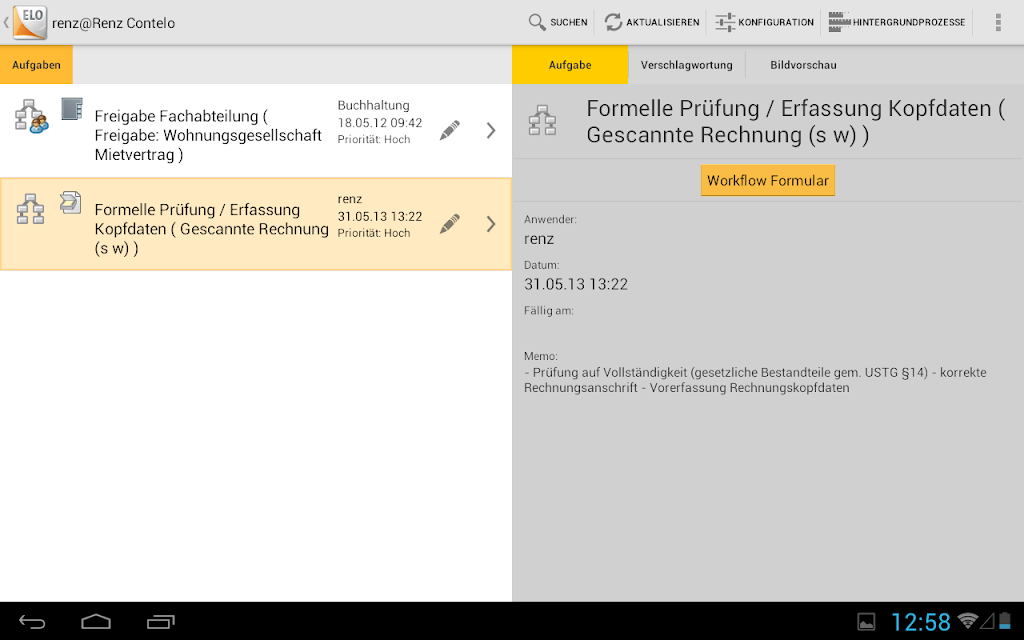Click Datum value 31.05.13 13:22 in details
The width and height of the screenshot is (1024, 640).
575,284
